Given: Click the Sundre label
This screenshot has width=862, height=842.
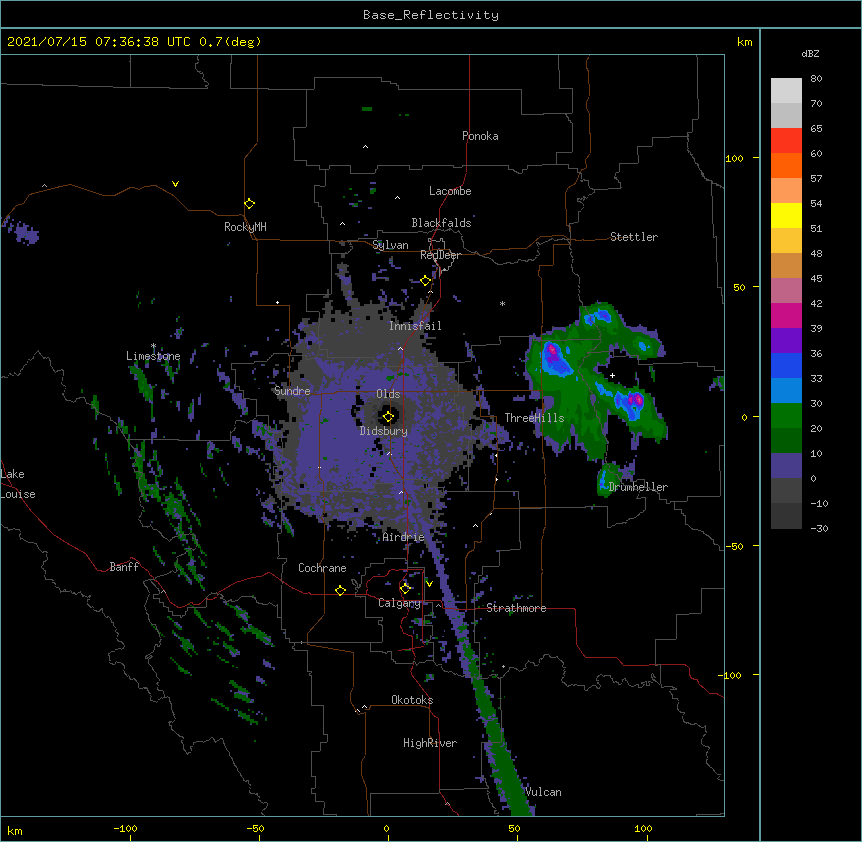Looking at the screenshot, I should [292, 391].
